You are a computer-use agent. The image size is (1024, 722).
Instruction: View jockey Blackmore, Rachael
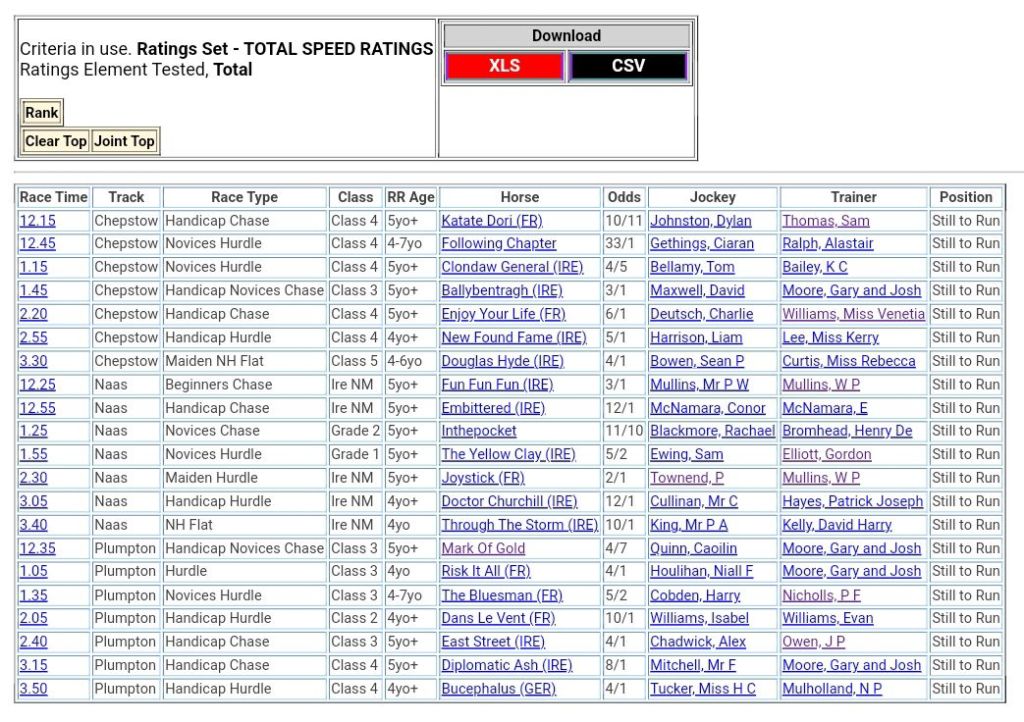[x=712, y=431]
